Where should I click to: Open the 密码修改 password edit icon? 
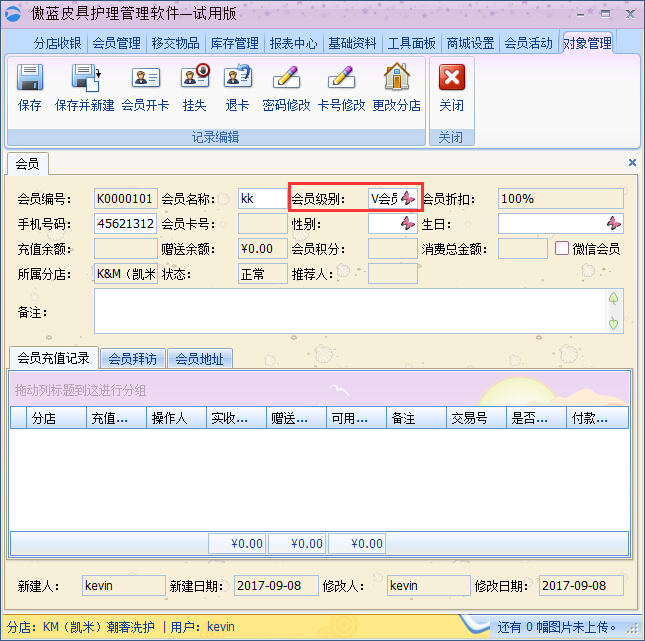[x=286, y=78]
